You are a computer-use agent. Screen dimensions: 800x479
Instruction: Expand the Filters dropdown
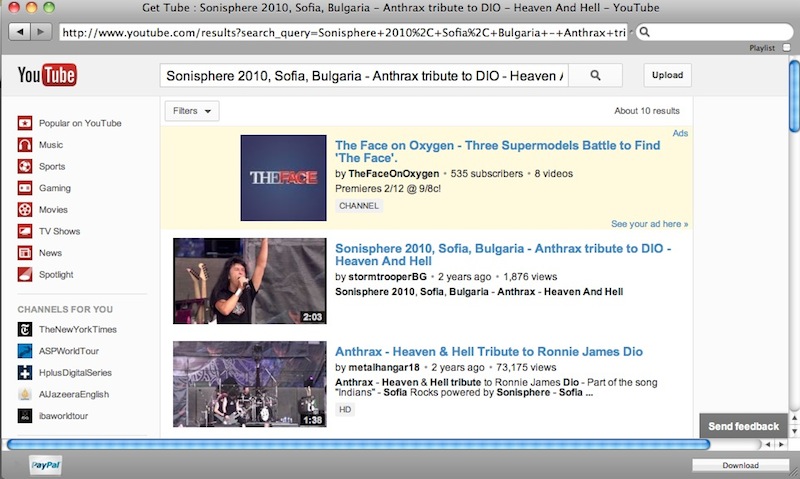[191, 111]
